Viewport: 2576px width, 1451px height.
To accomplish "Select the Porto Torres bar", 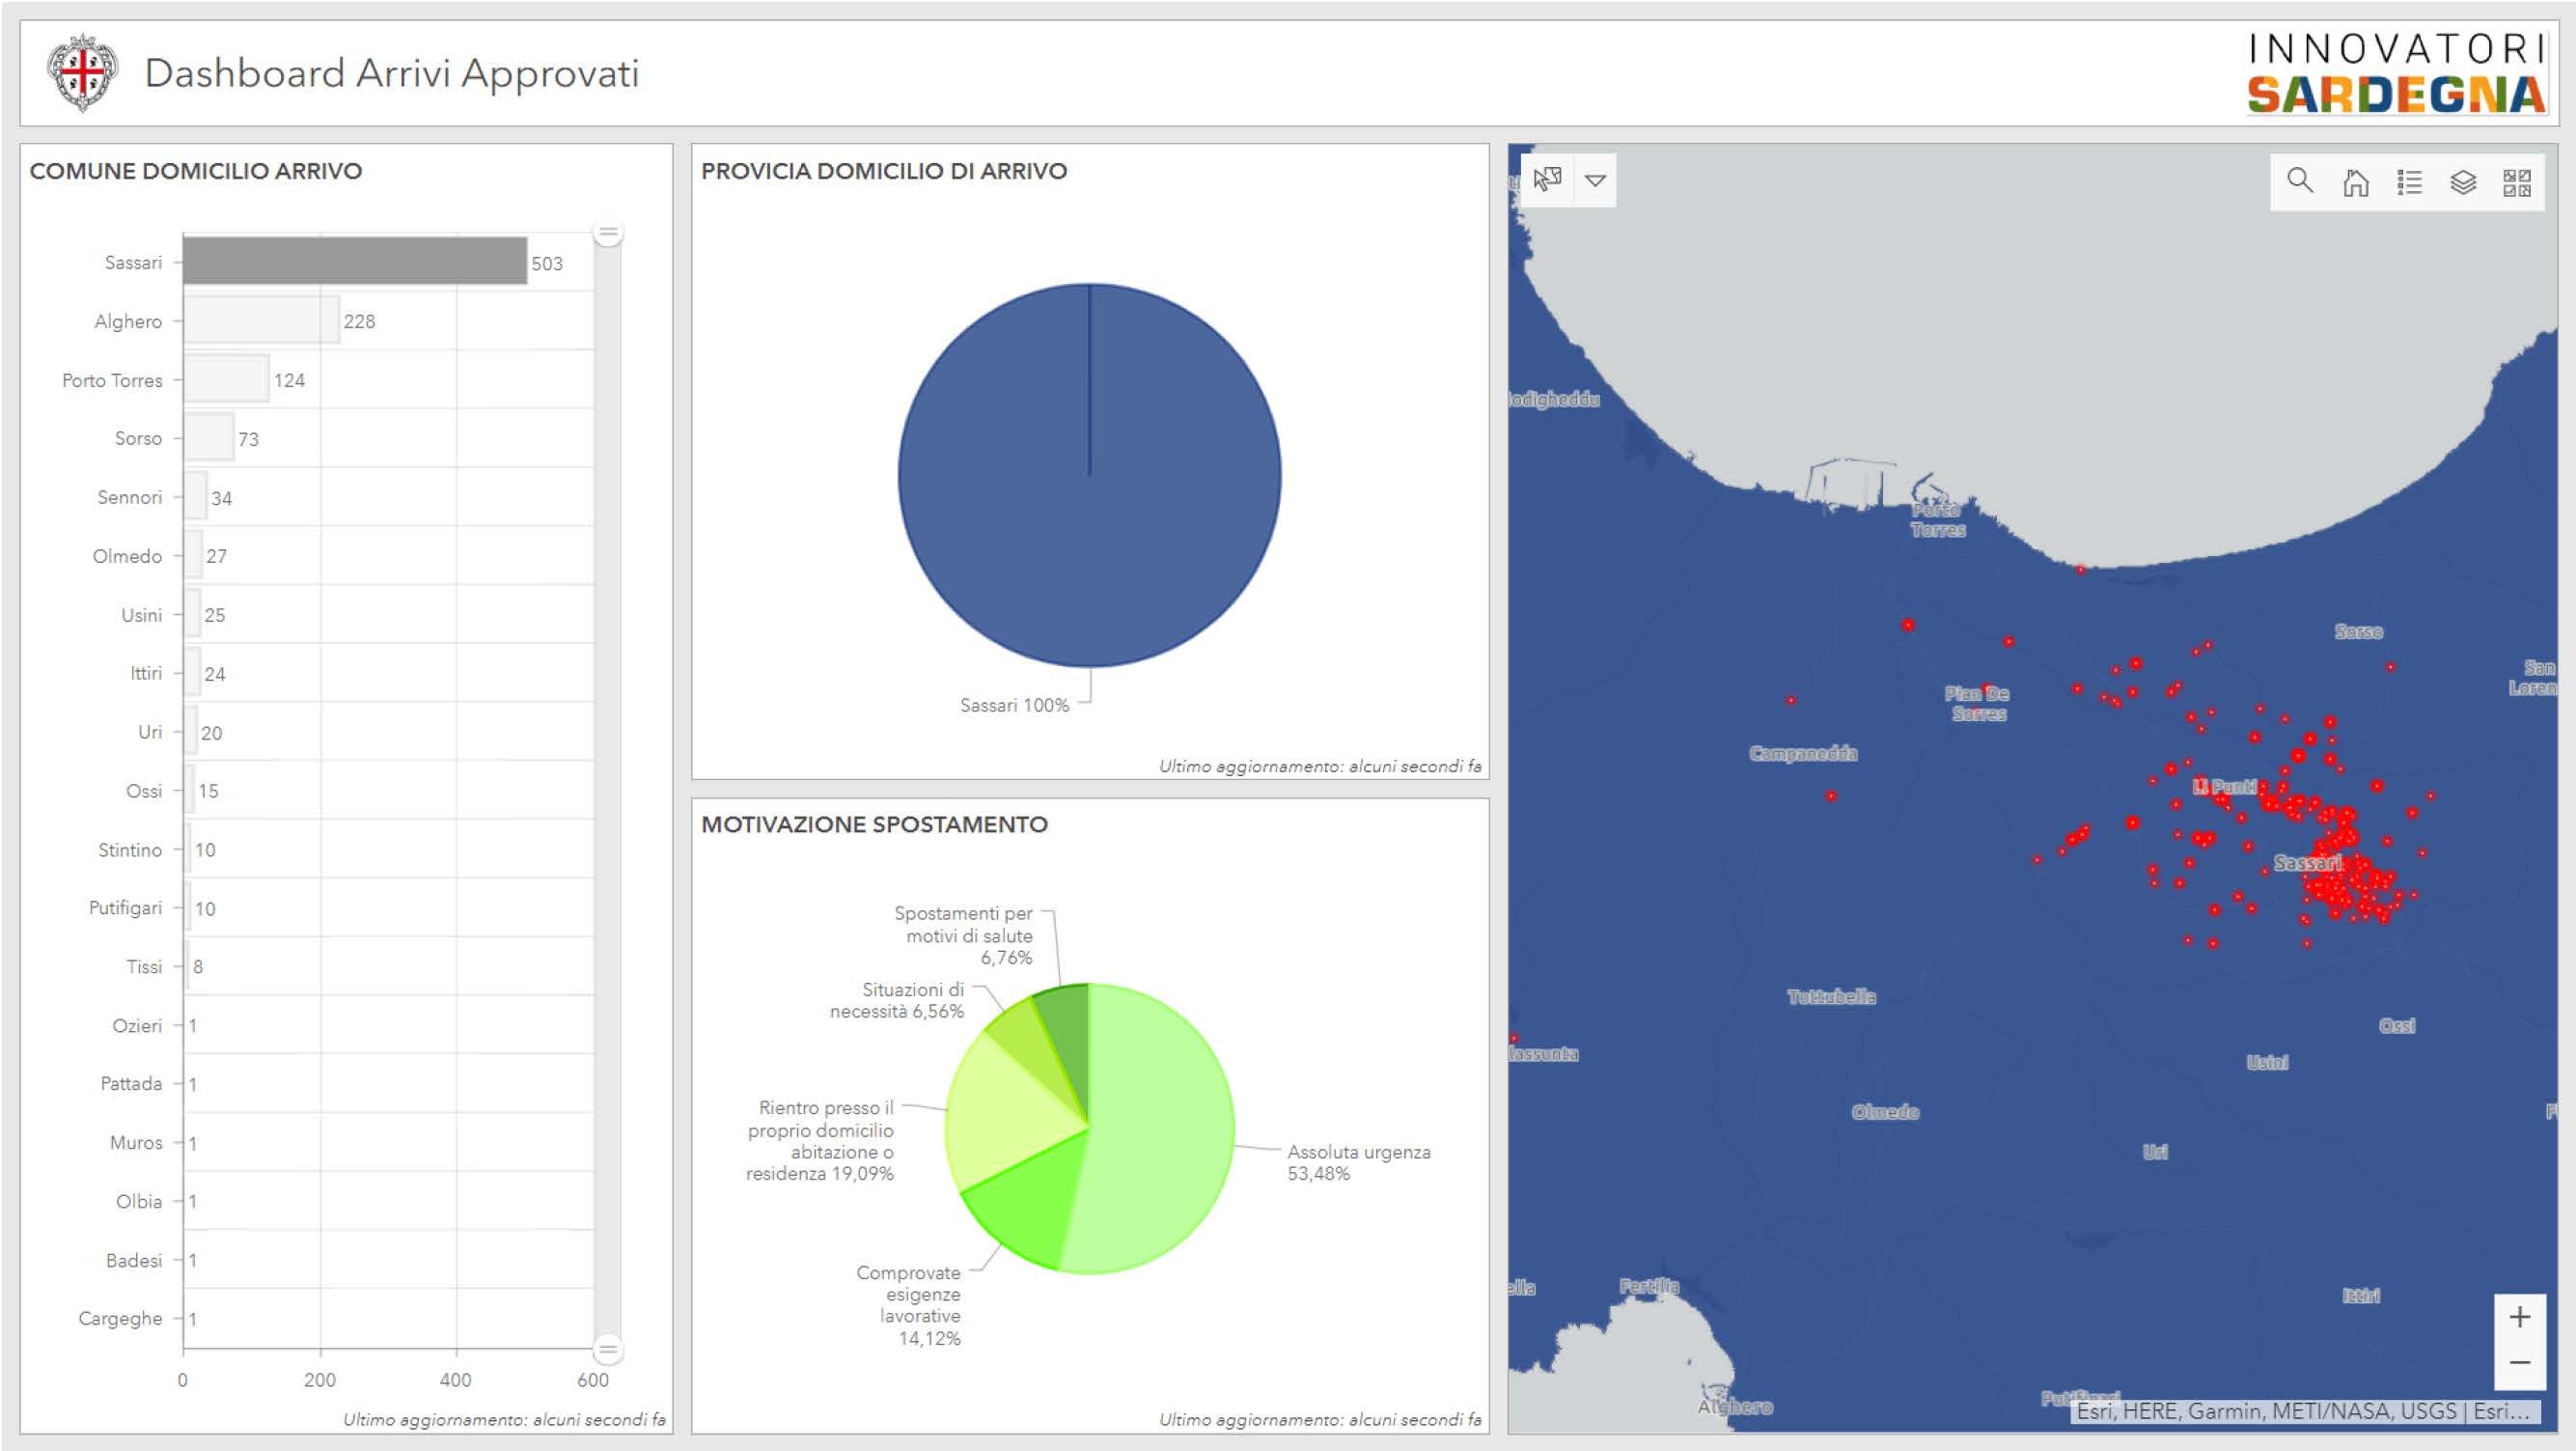I will coord(226,379).
